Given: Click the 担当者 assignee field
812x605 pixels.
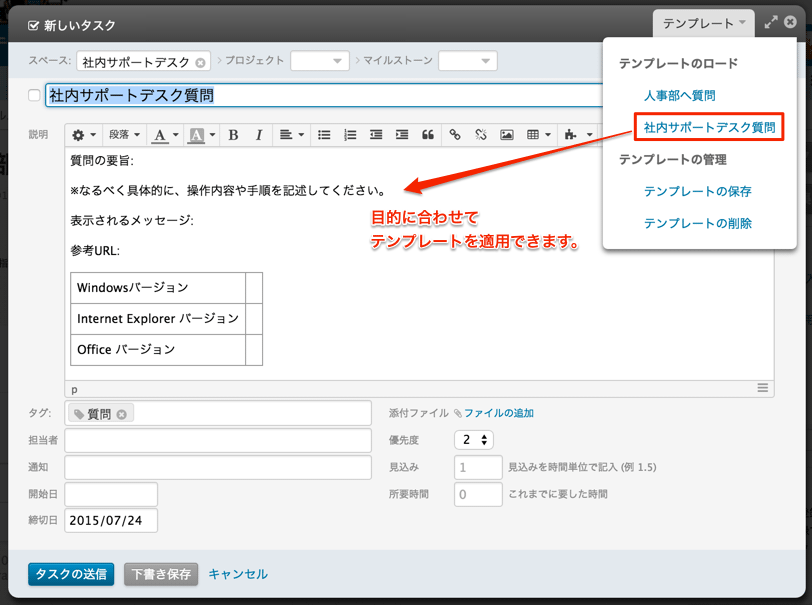Looking at the screenshot, I should 218,440.
